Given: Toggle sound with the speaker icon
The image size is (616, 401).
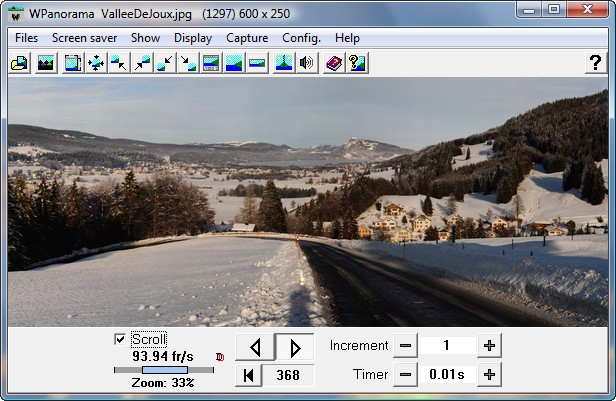Looking at the screenshot, I should click(306, 63).
